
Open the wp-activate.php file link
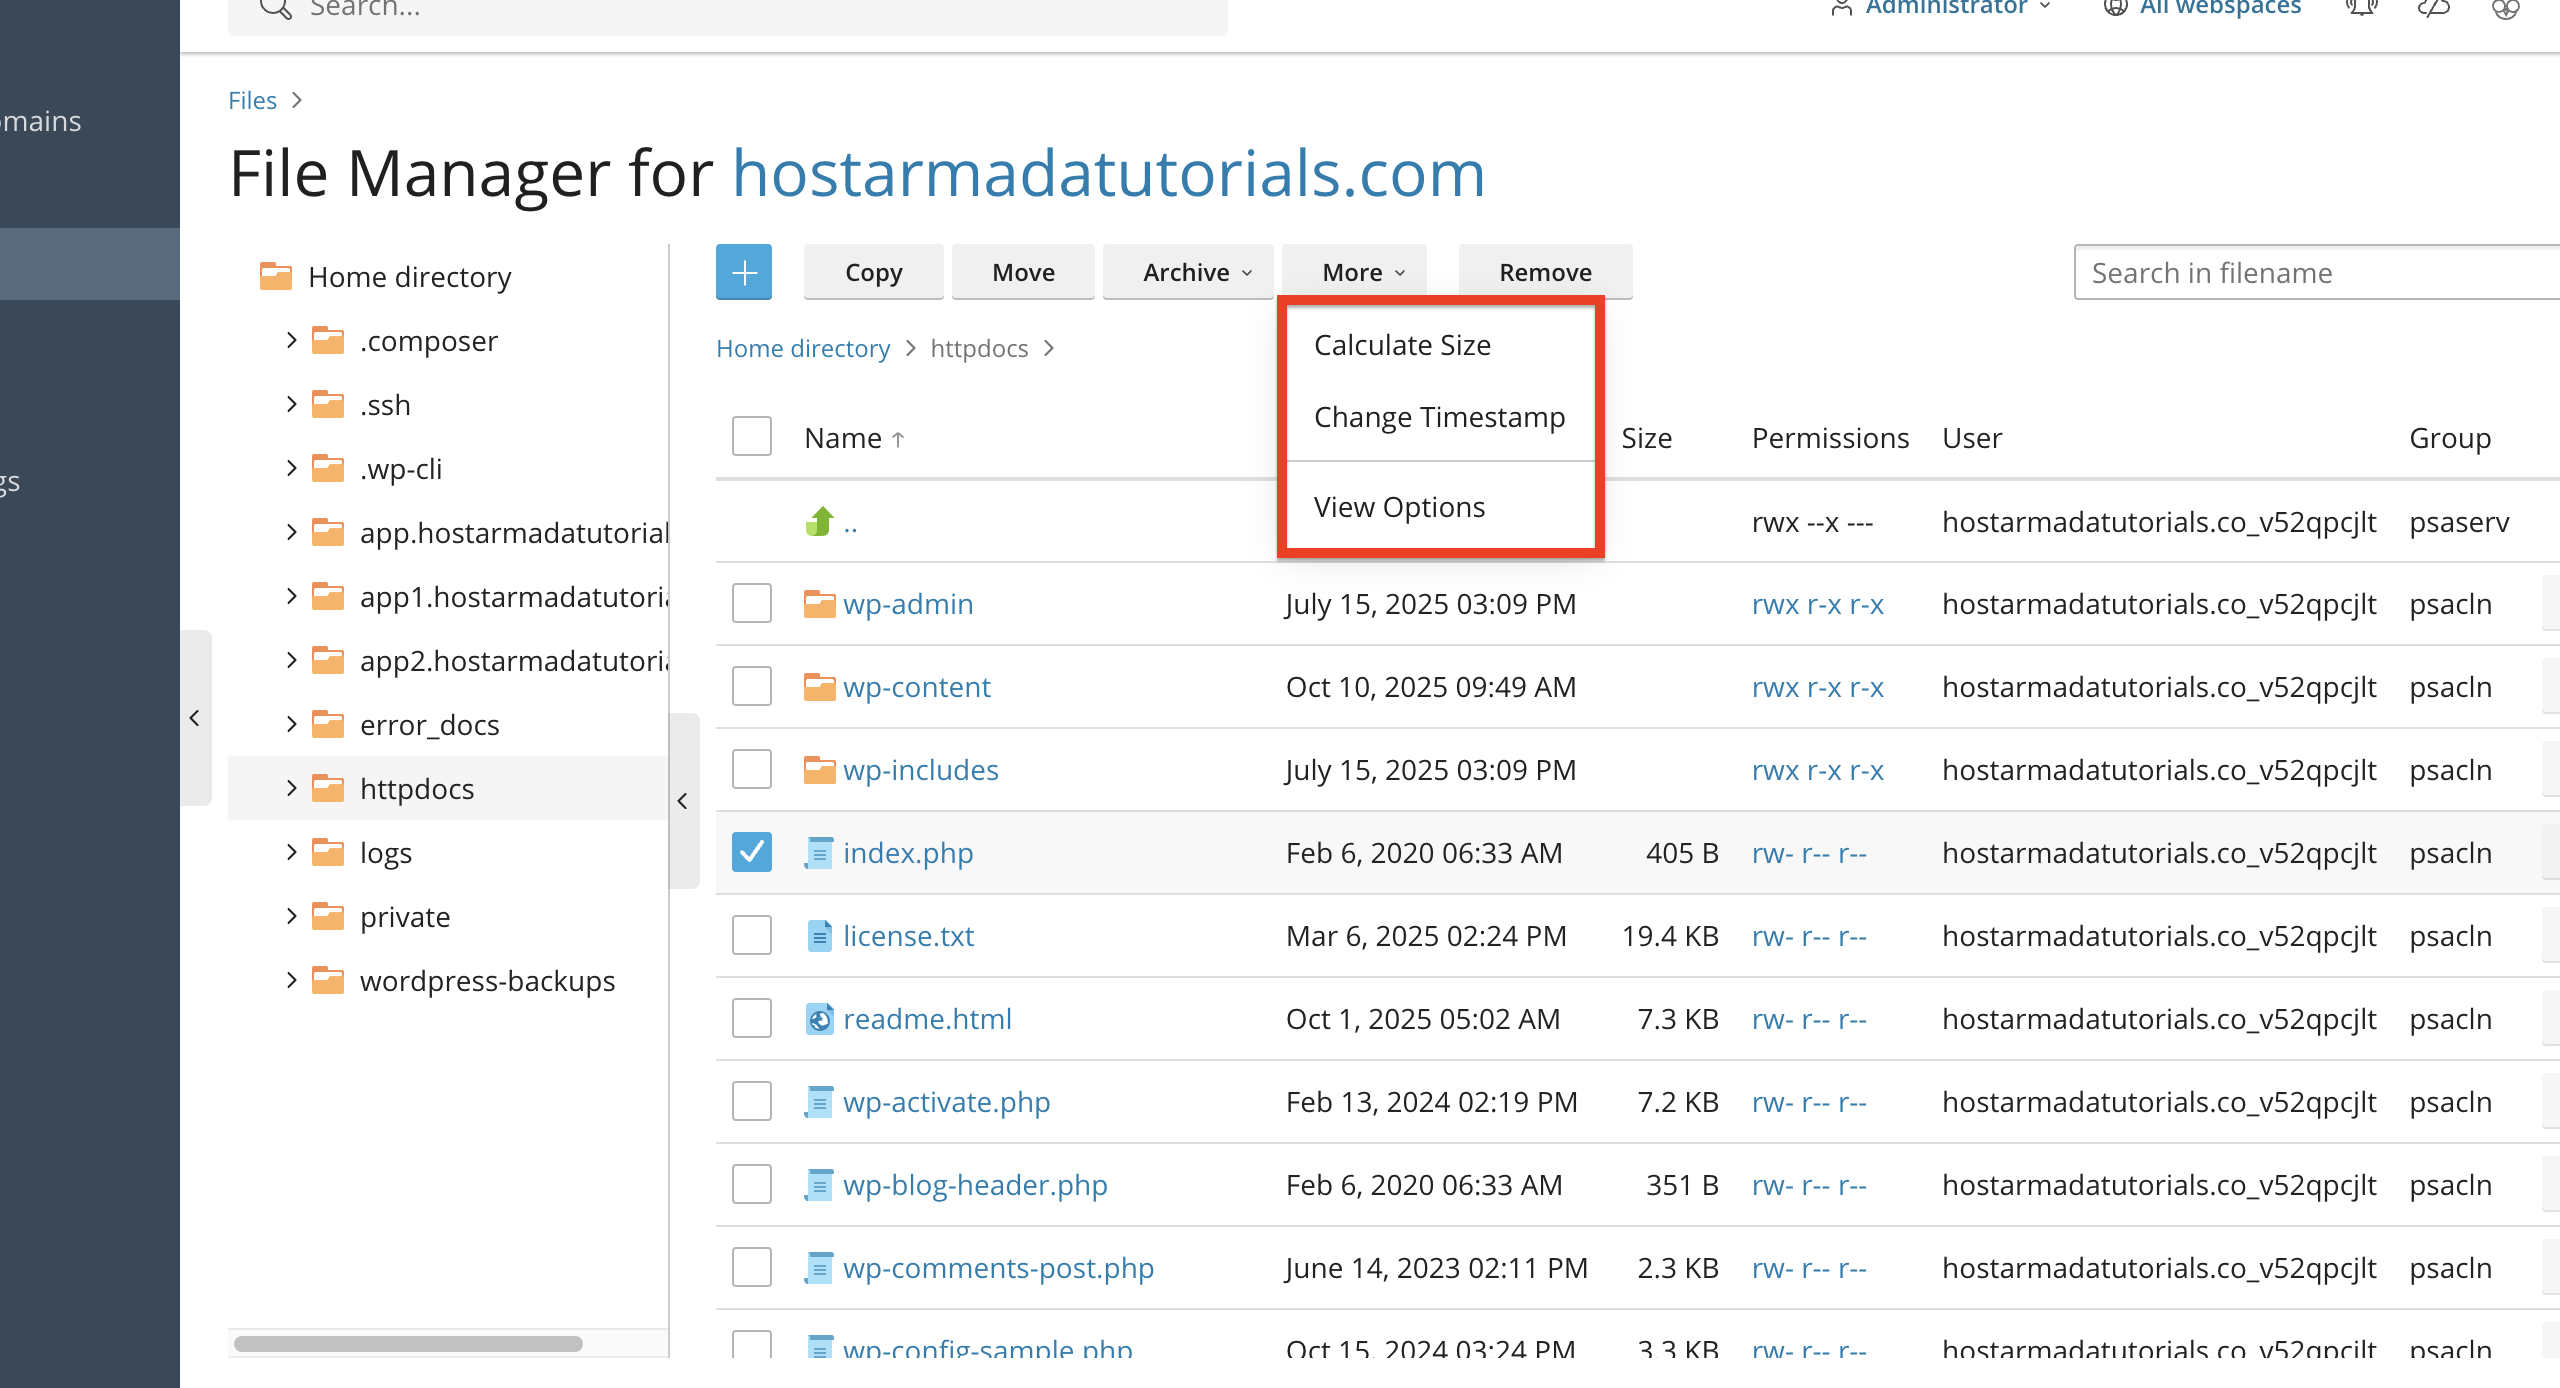pos(946,1102)
